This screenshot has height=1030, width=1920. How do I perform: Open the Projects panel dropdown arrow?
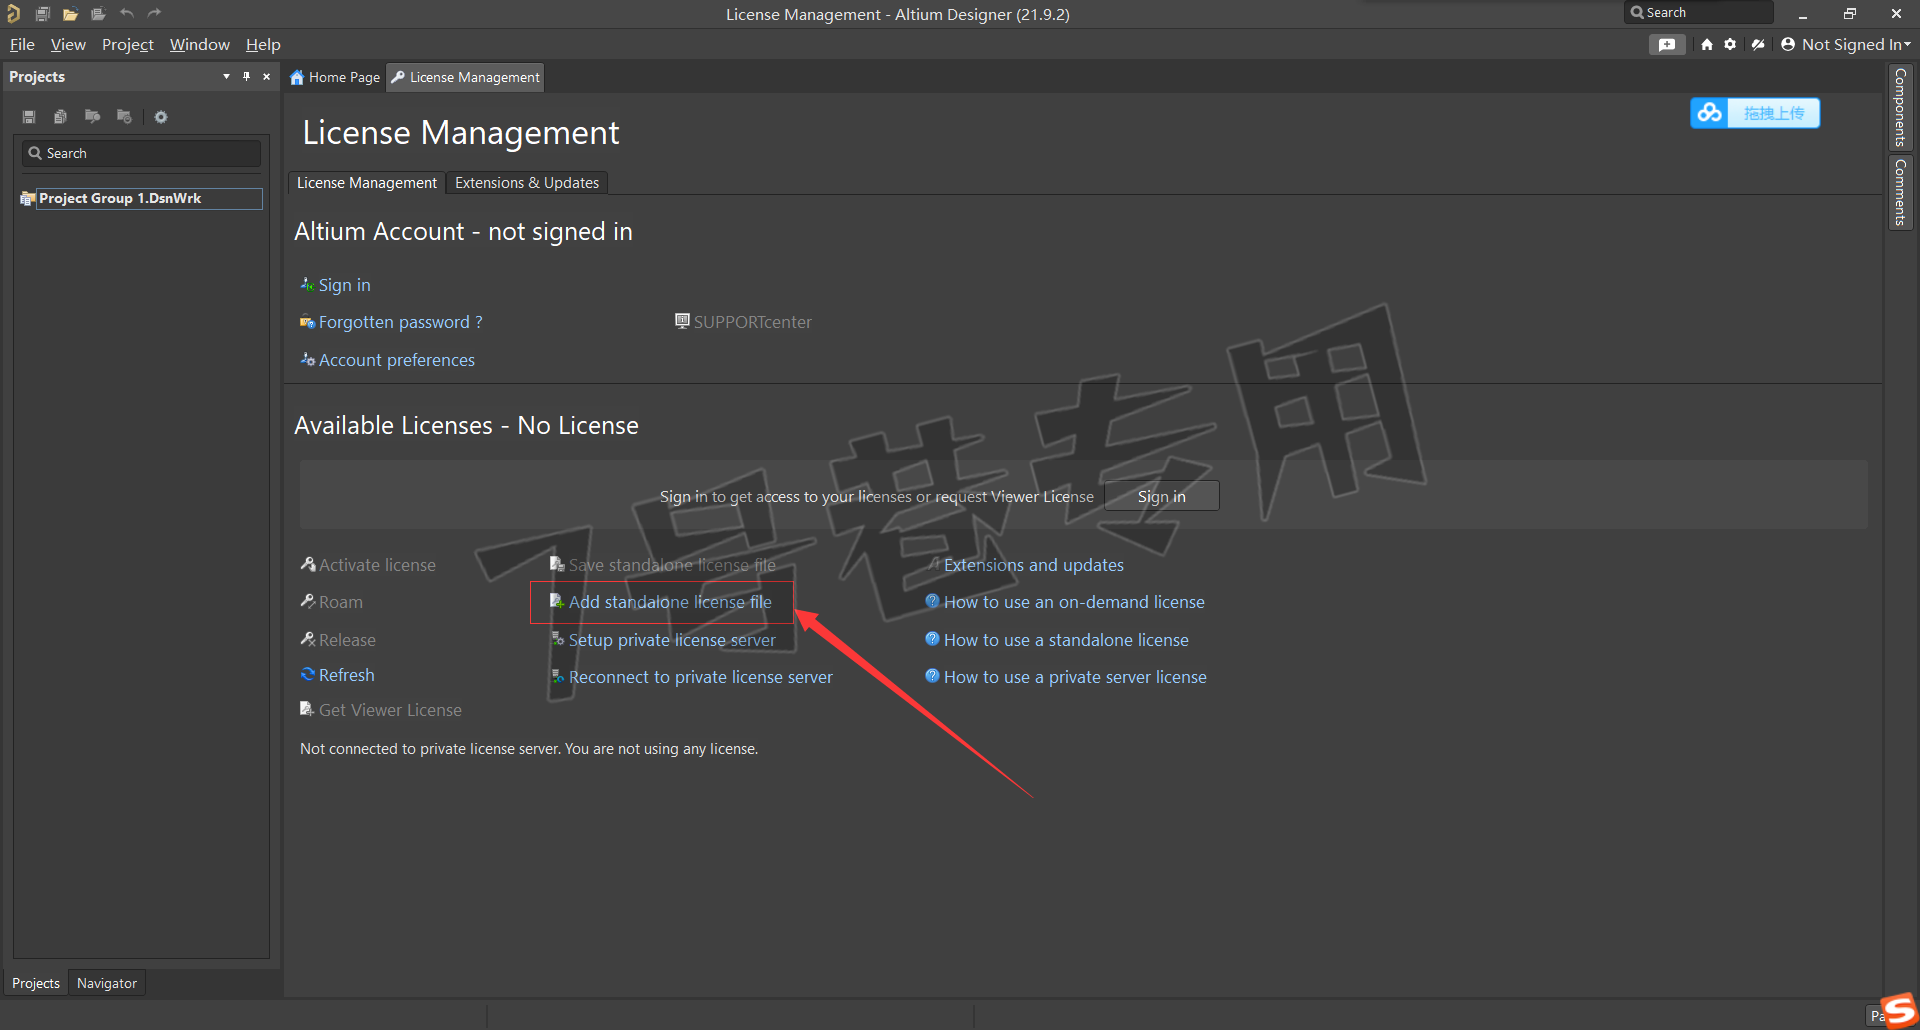226,76
